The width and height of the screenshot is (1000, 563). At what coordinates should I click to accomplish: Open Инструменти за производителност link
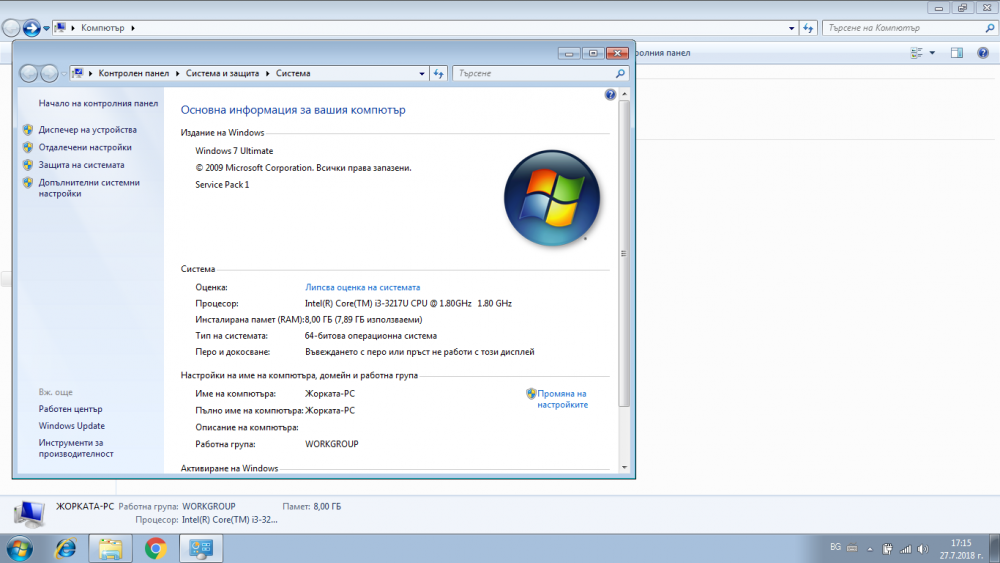tap(76, 448)
